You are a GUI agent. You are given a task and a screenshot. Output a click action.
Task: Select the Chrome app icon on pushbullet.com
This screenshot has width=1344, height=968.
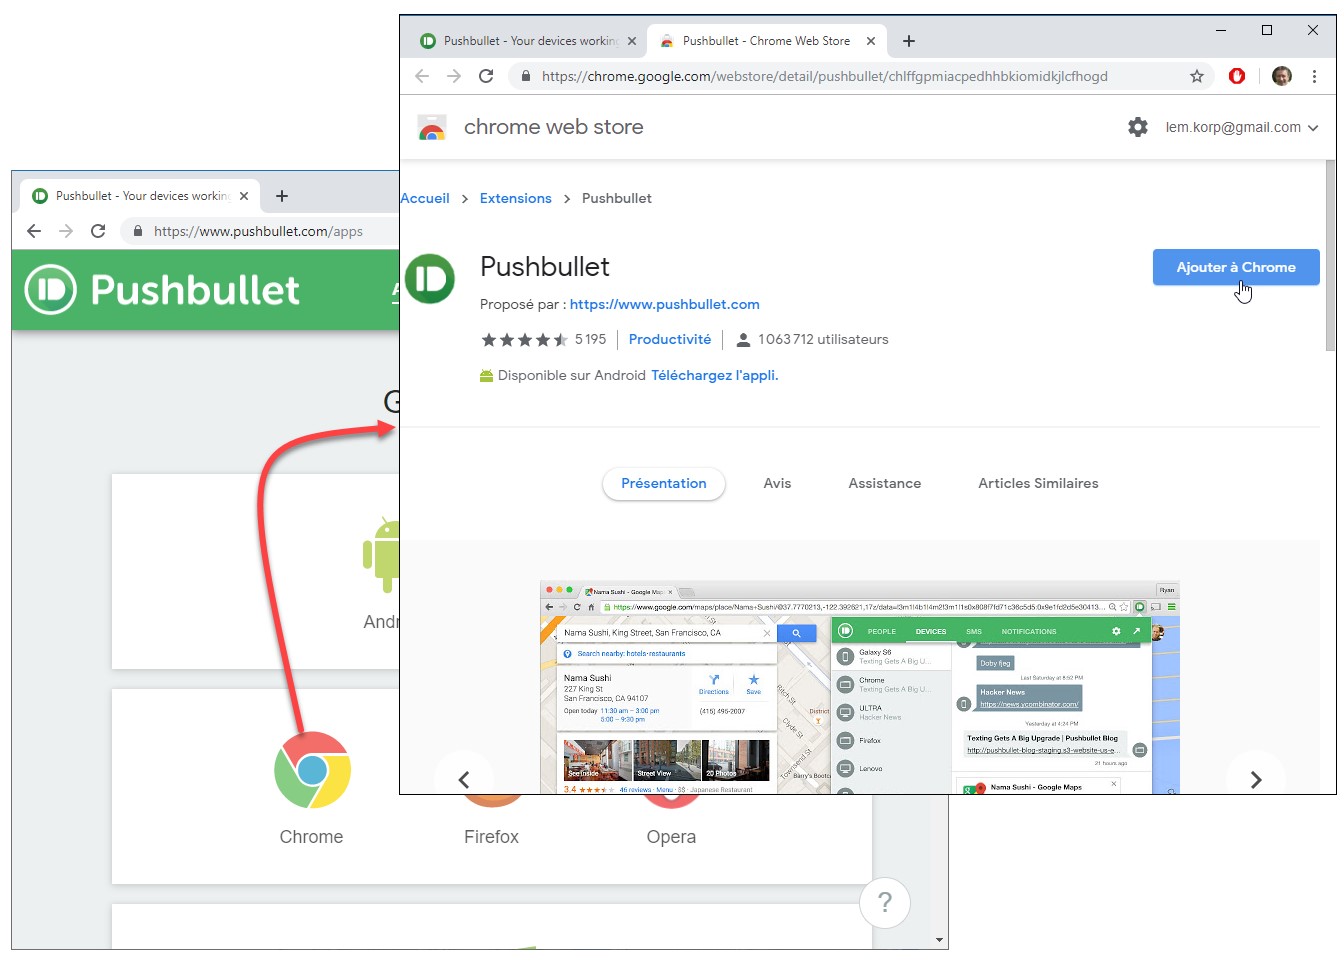(x=312, y=770)
